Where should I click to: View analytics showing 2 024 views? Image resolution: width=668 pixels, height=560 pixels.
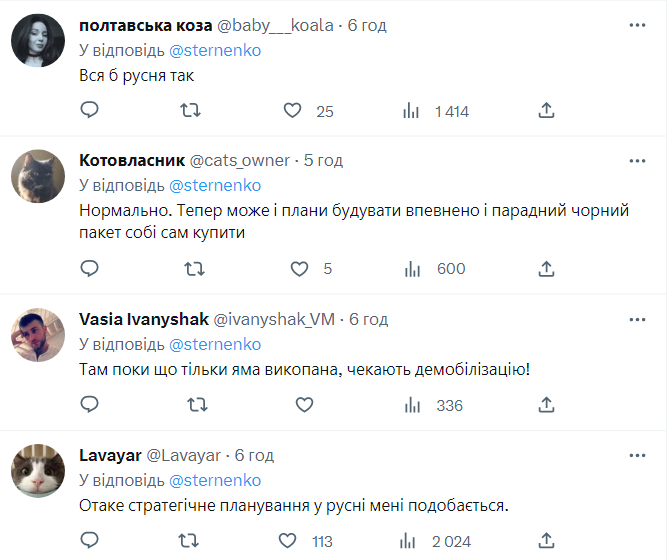(437, 541)
